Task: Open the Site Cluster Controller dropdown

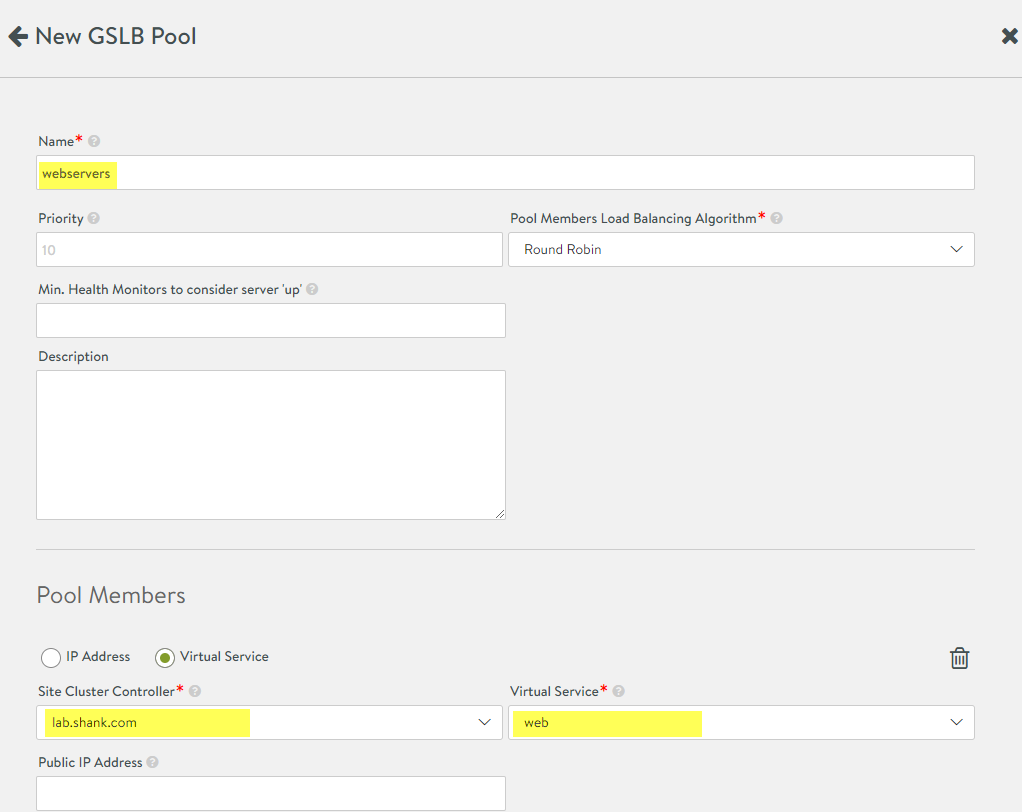Action: pos(269,722)
